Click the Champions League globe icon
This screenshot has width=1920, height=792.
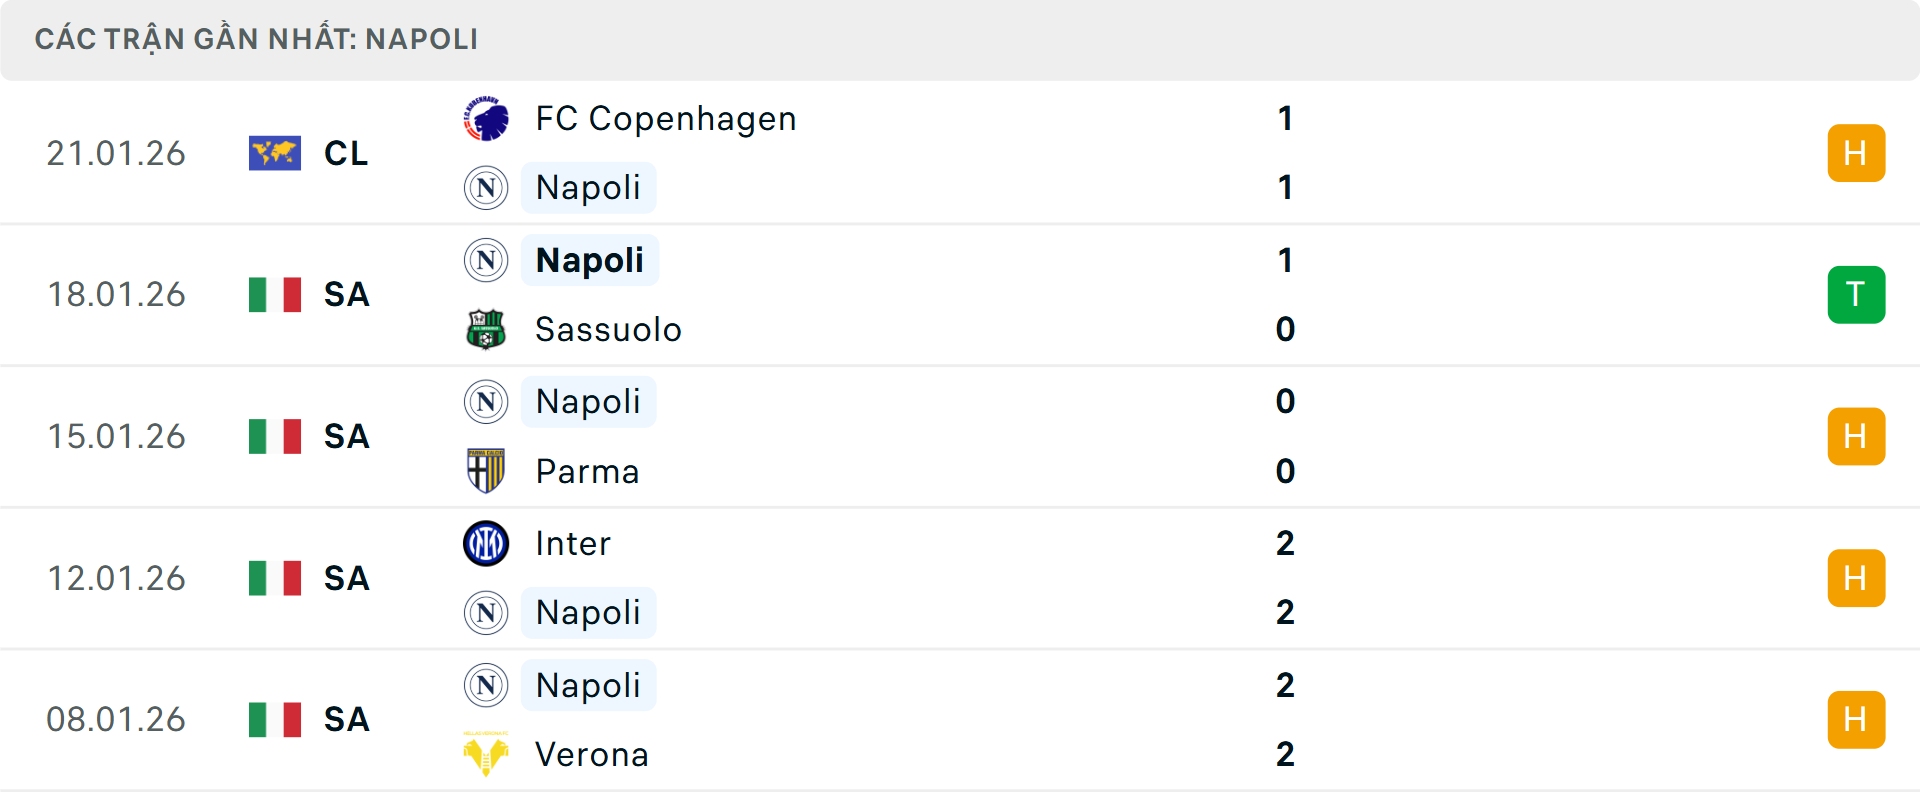pyautogui.click(x=275, y=153)
